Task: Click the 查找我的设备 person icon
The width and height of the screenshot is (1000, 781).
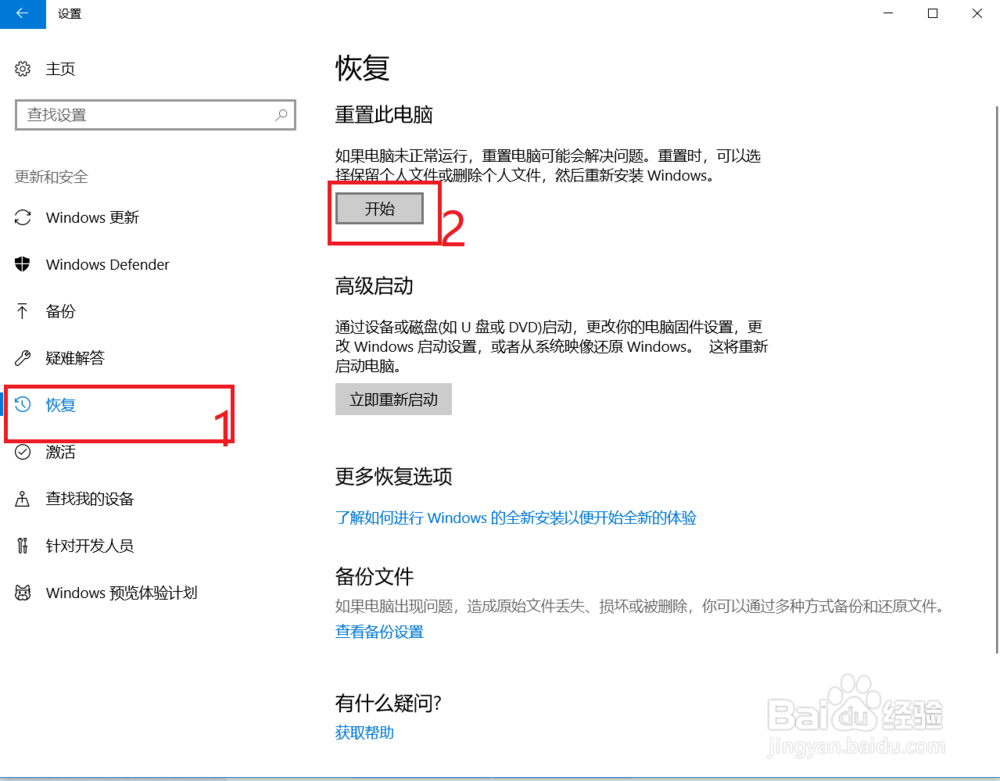Action: 23,499
